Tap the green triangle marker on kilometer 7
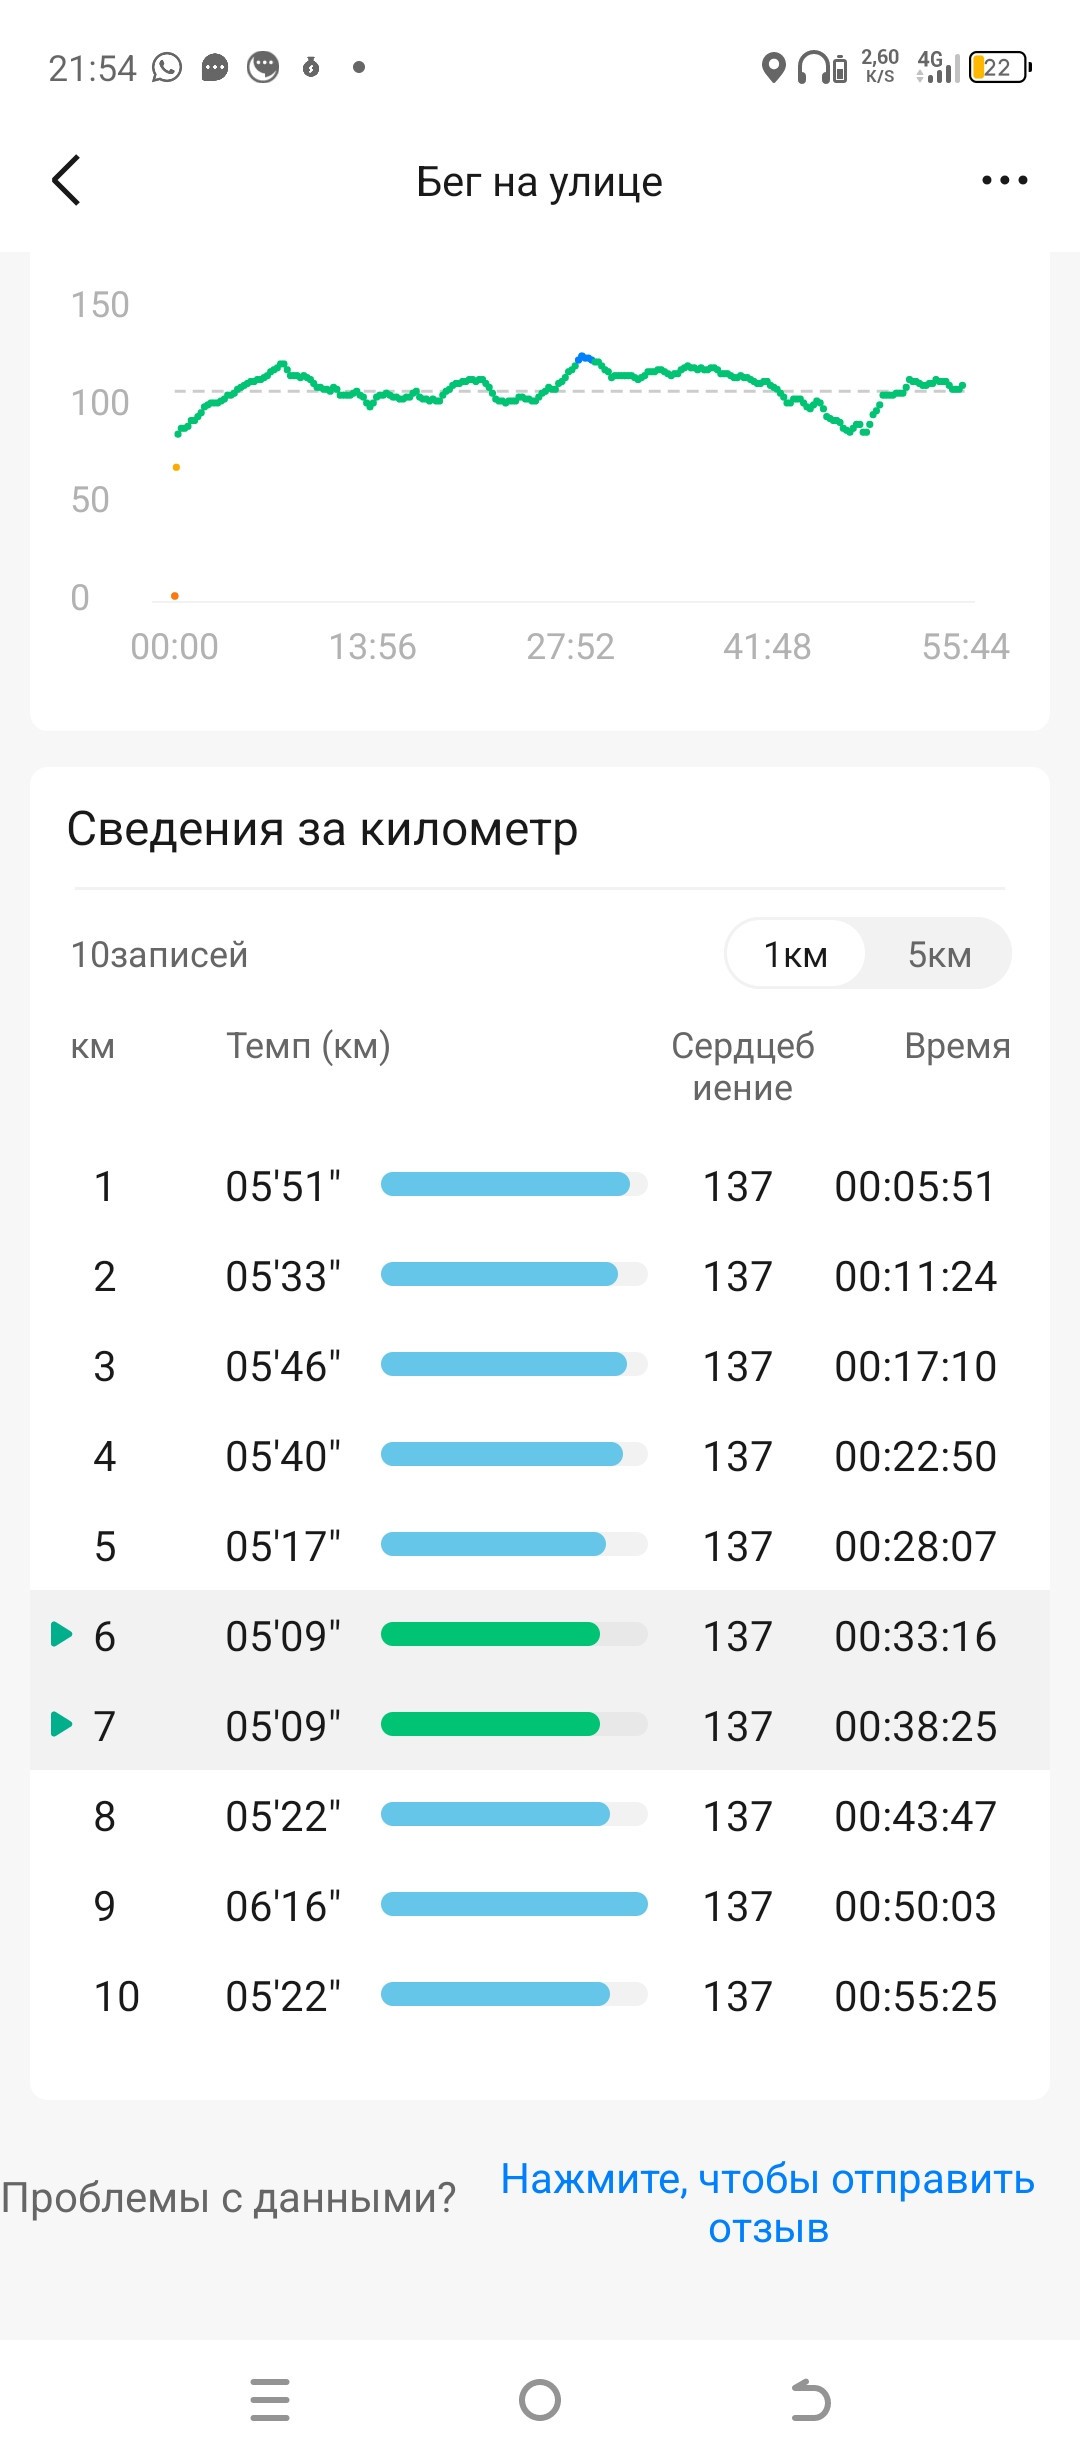 (x=62, y=1724)
